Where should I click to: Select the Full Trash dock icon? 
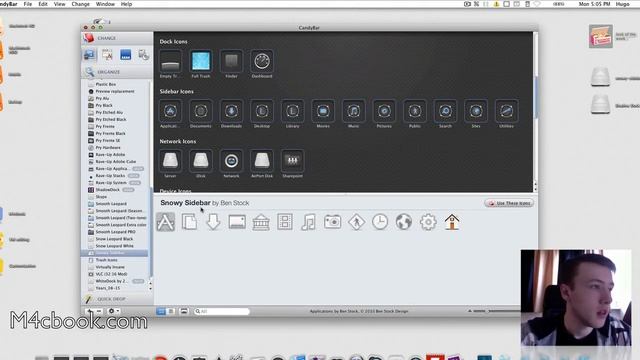point(201,61)
